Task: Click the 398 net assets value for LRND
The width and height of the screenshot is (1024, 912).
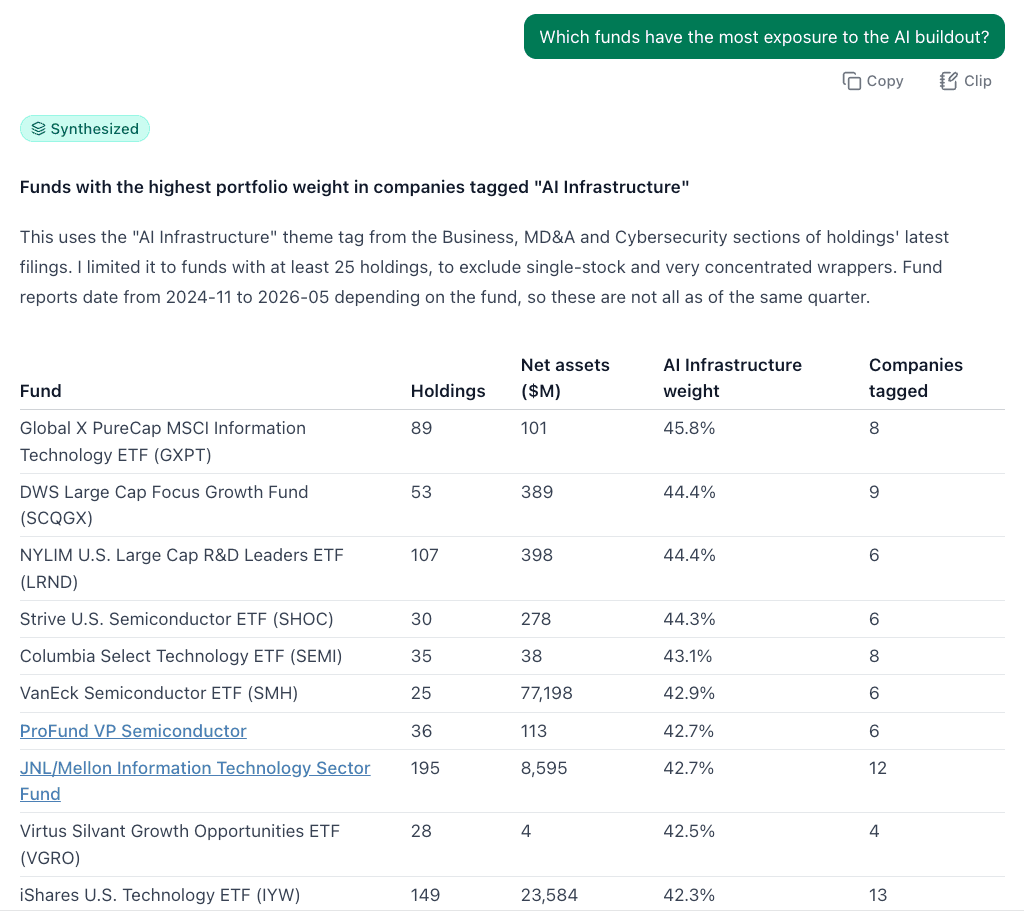Action: [x=537, y=555]
